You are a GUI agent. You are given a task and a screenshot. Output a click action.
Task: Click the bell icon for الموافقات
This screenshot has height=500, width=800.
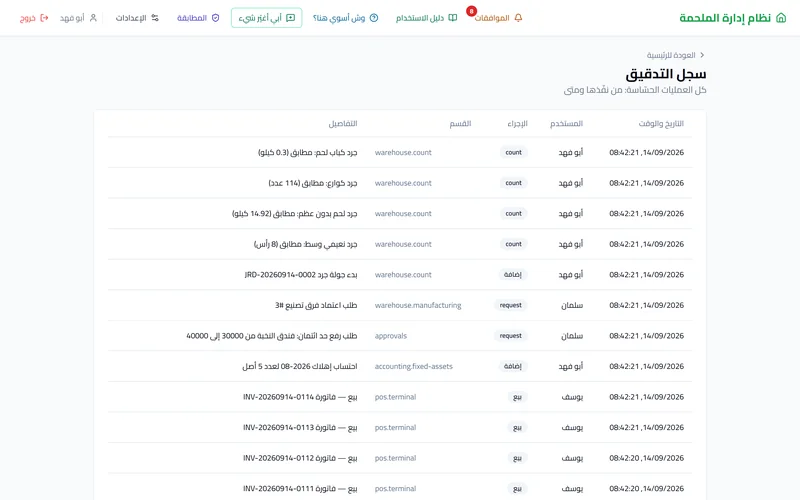(x=518, y=18)
